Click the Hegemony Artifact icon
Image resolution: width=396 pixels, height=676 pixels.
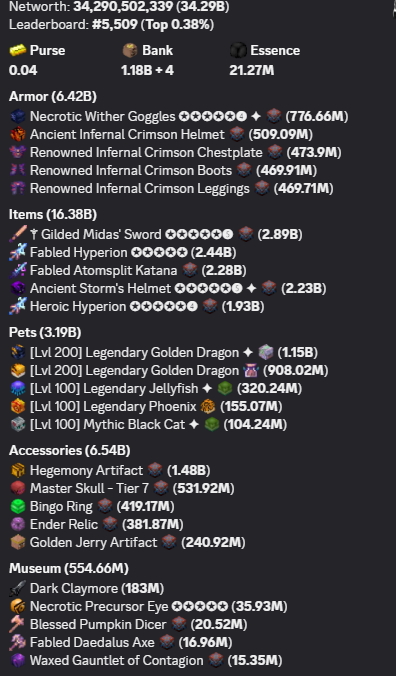[x=18, y=470]
